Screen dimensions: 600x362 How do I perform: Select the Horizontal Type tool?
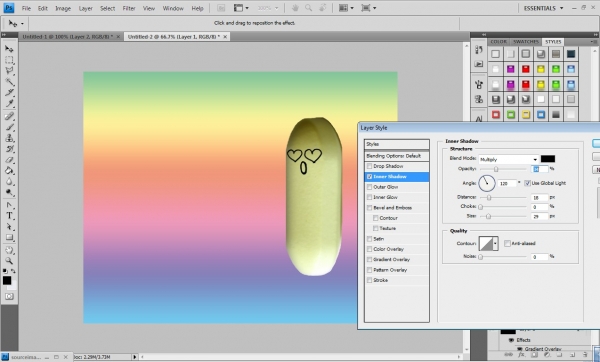coord(9,216)
